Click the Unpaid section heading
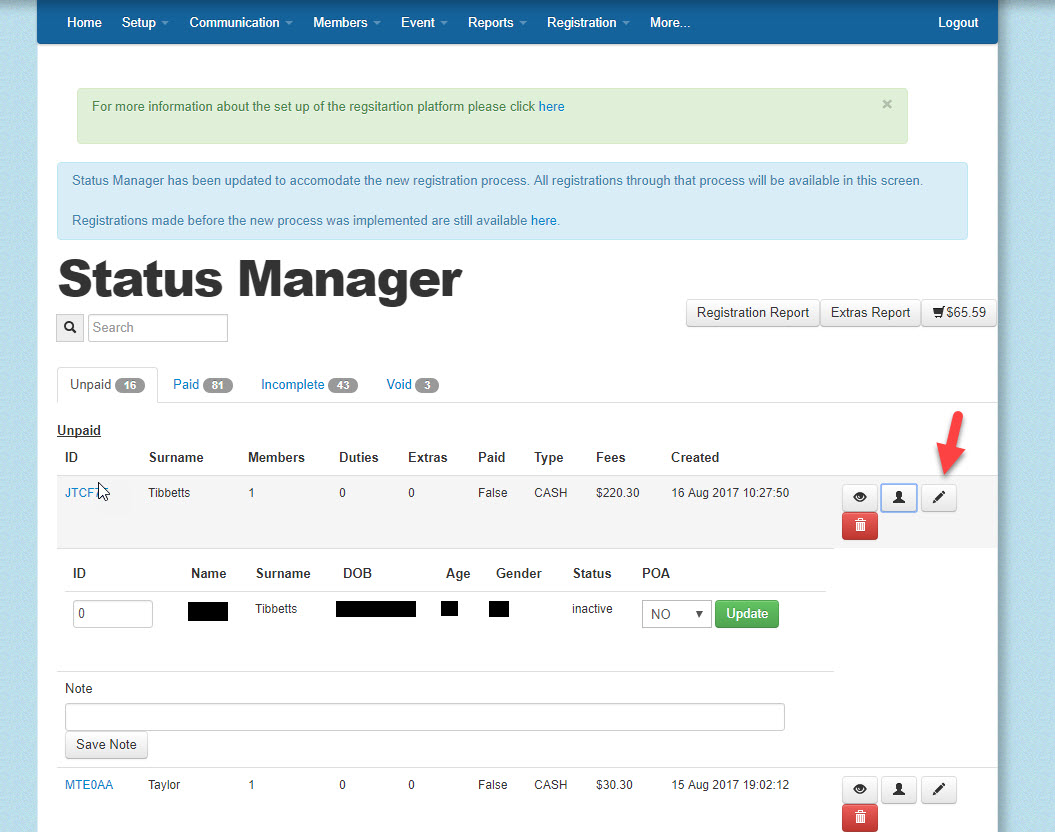The image size is (1055, 832). pyautogui.click(x=79, y=430)
